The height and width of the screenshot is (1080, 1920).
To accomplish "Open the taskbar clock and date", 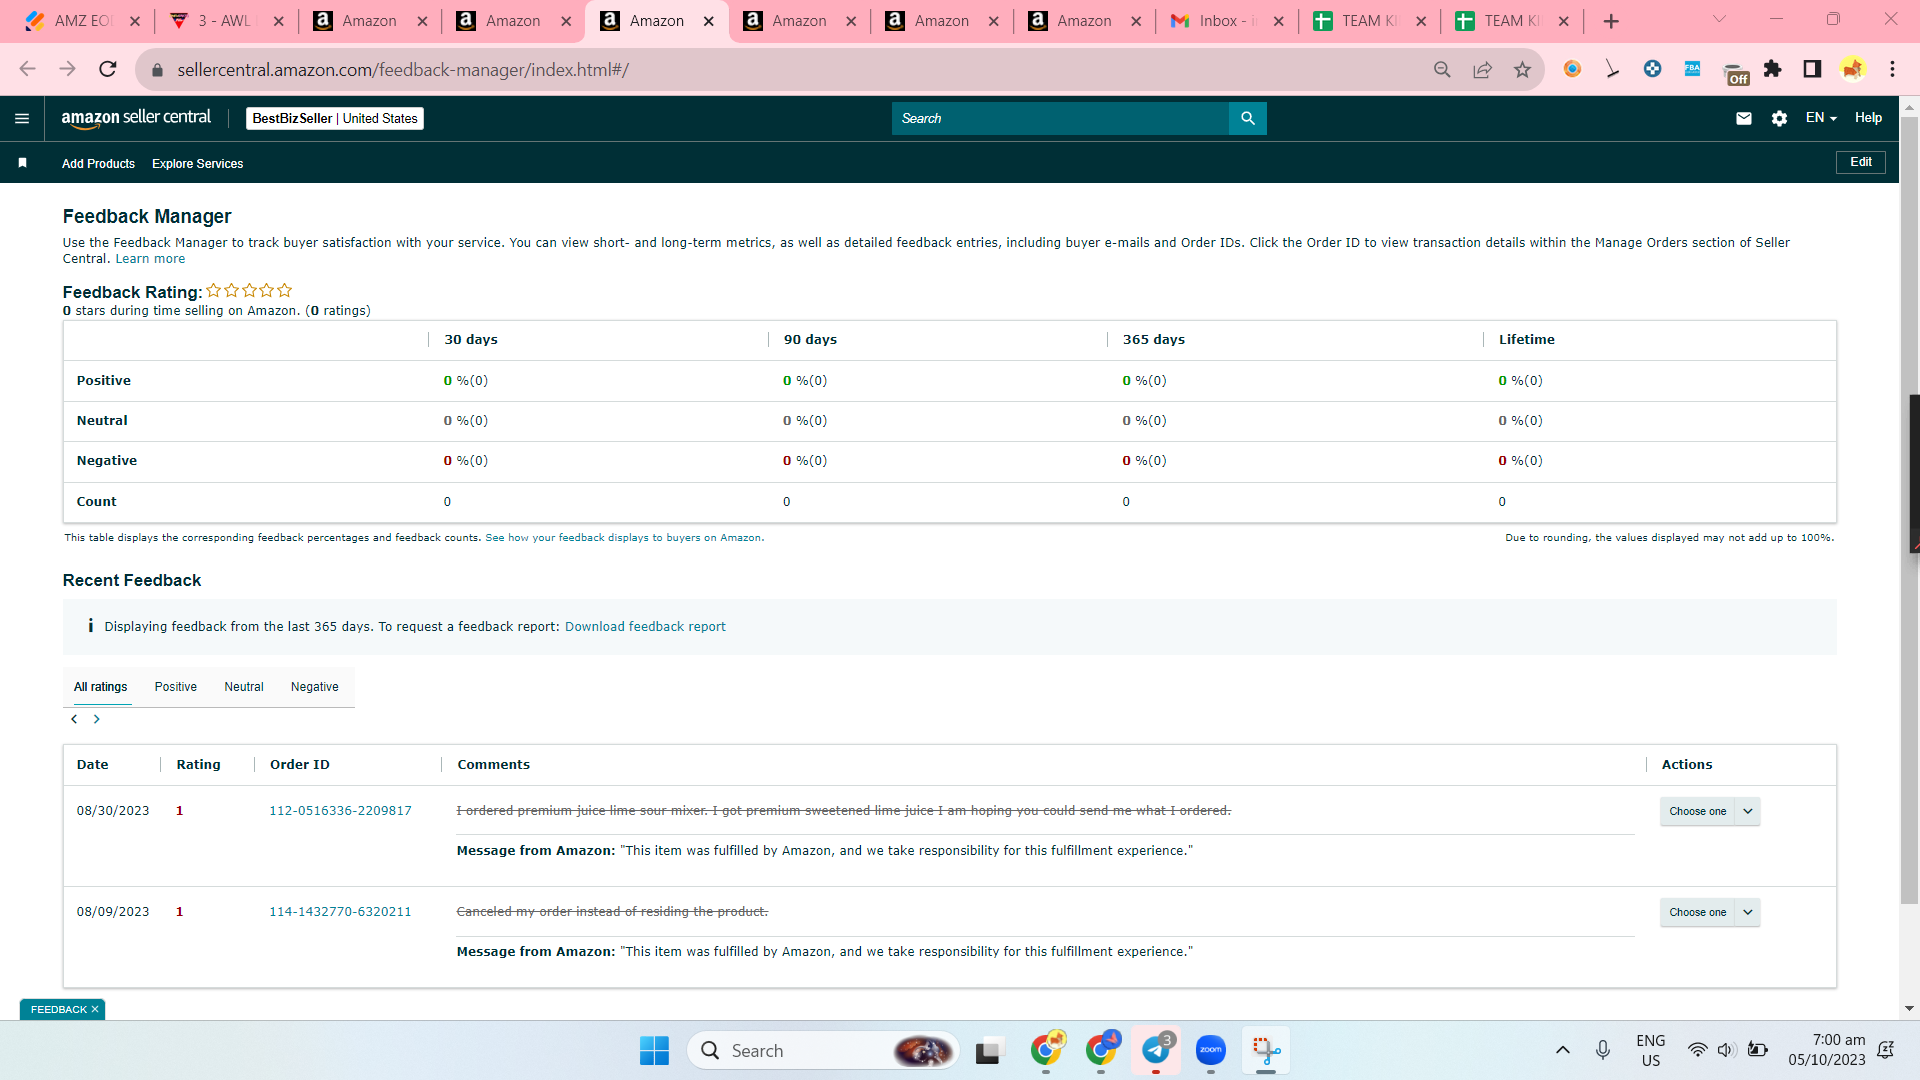I will point(1827,1050).
